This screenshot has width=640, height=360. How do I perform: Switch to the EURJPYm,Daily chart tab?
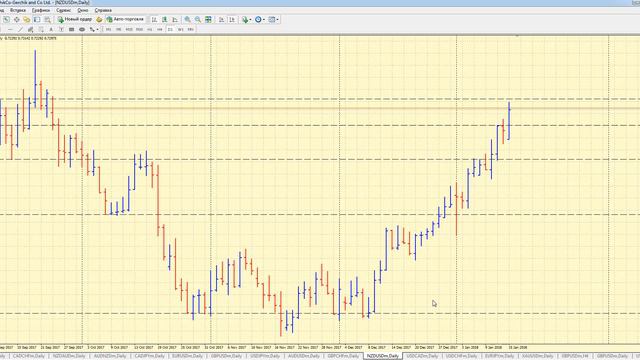point(499,356)
